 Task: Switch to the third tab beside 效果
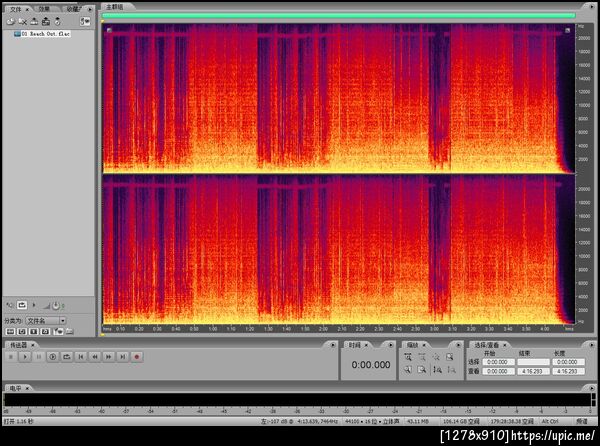[73, 9]
